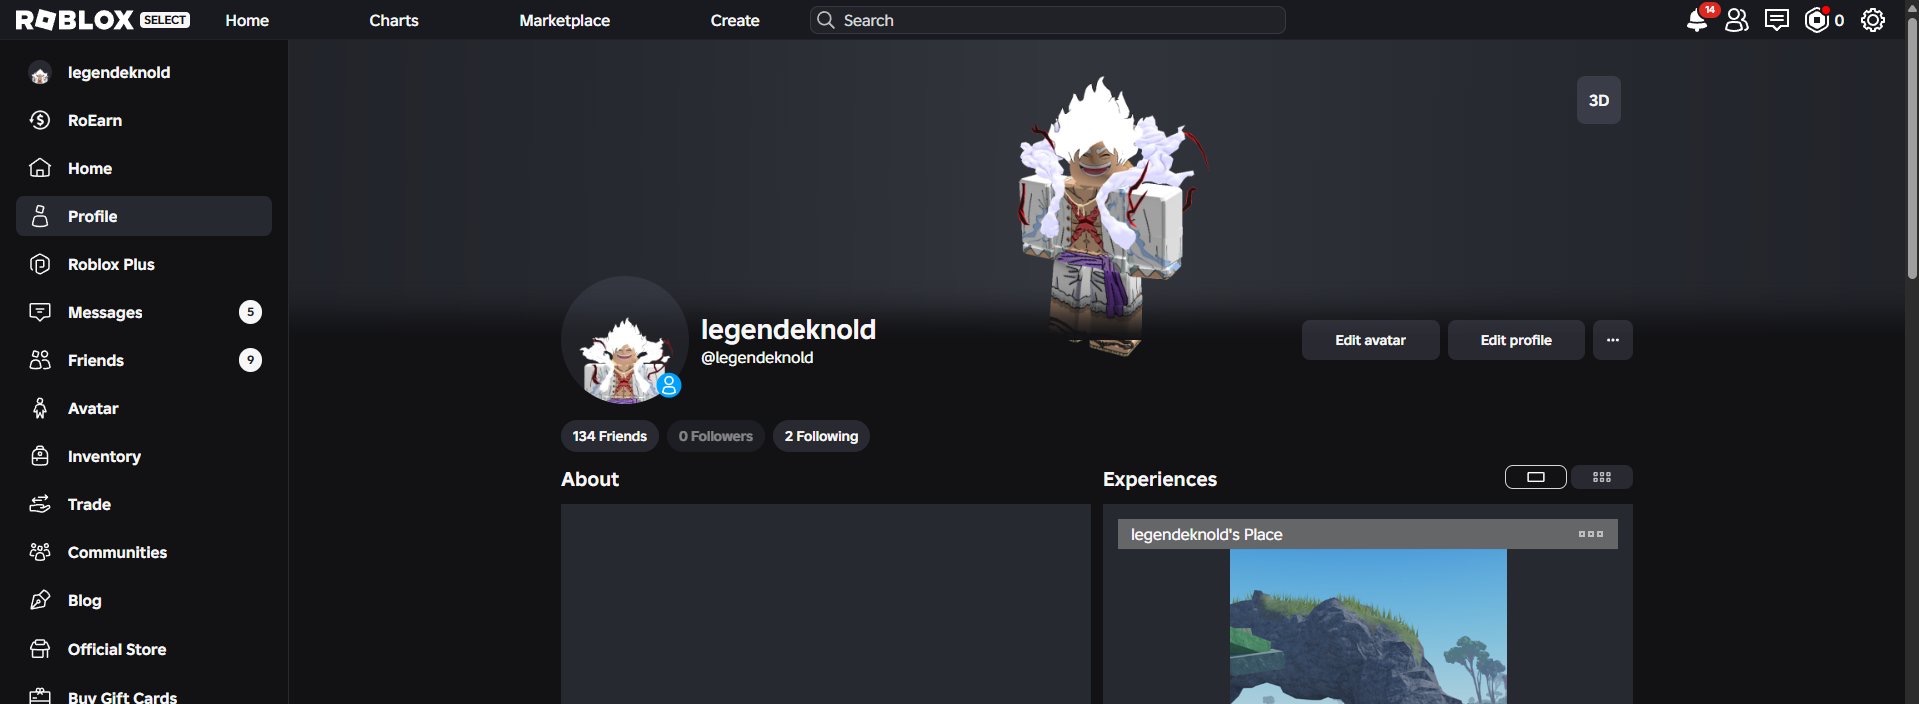
Task: Open the Marketplace tab
Action: click(x=565, y=20)
